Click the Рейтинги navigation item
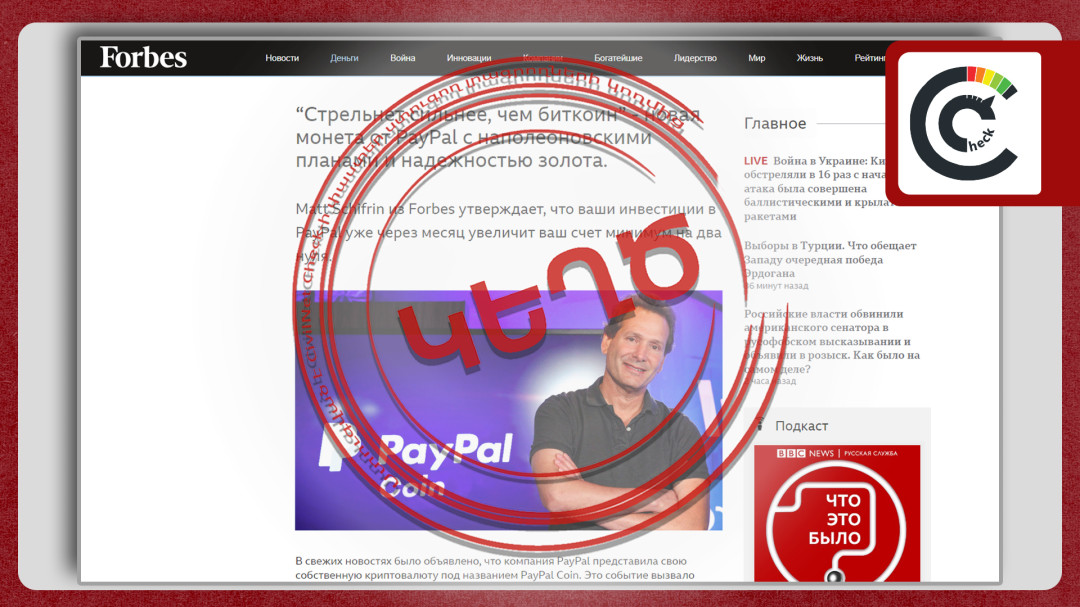This screenshot has height=607, width=1080. pyautogui.click(x=871, y=58)
